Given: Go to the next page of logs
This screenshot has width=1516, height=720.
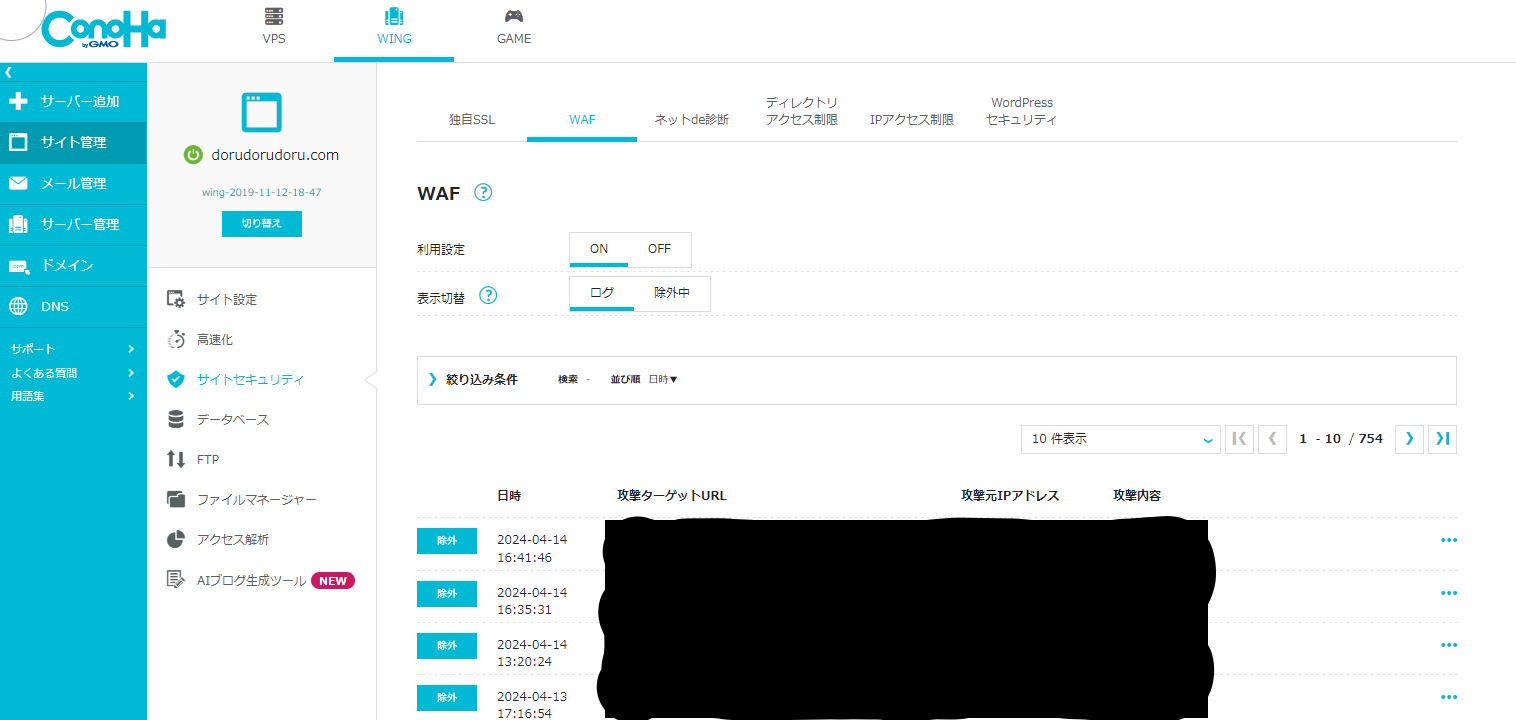Looking at the screenshot, I should [1409, 439].
